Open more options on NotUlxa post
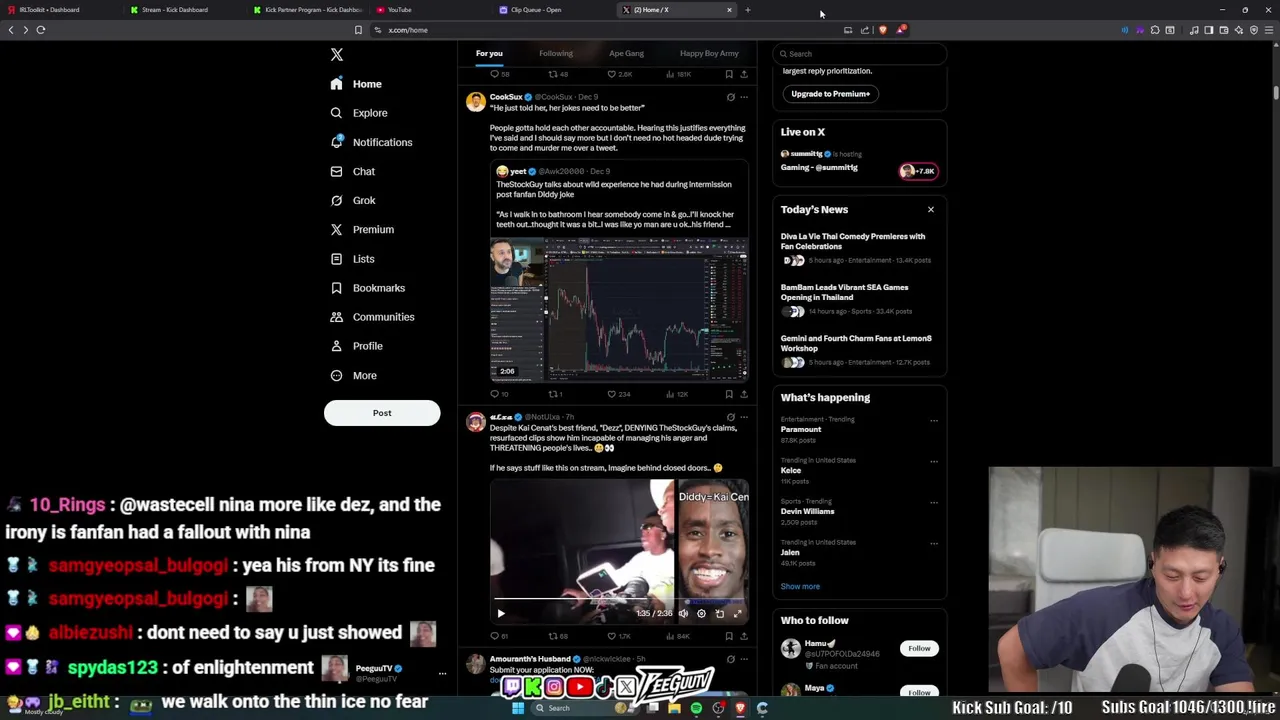1280x720 pixels. (x=743, y=417)
